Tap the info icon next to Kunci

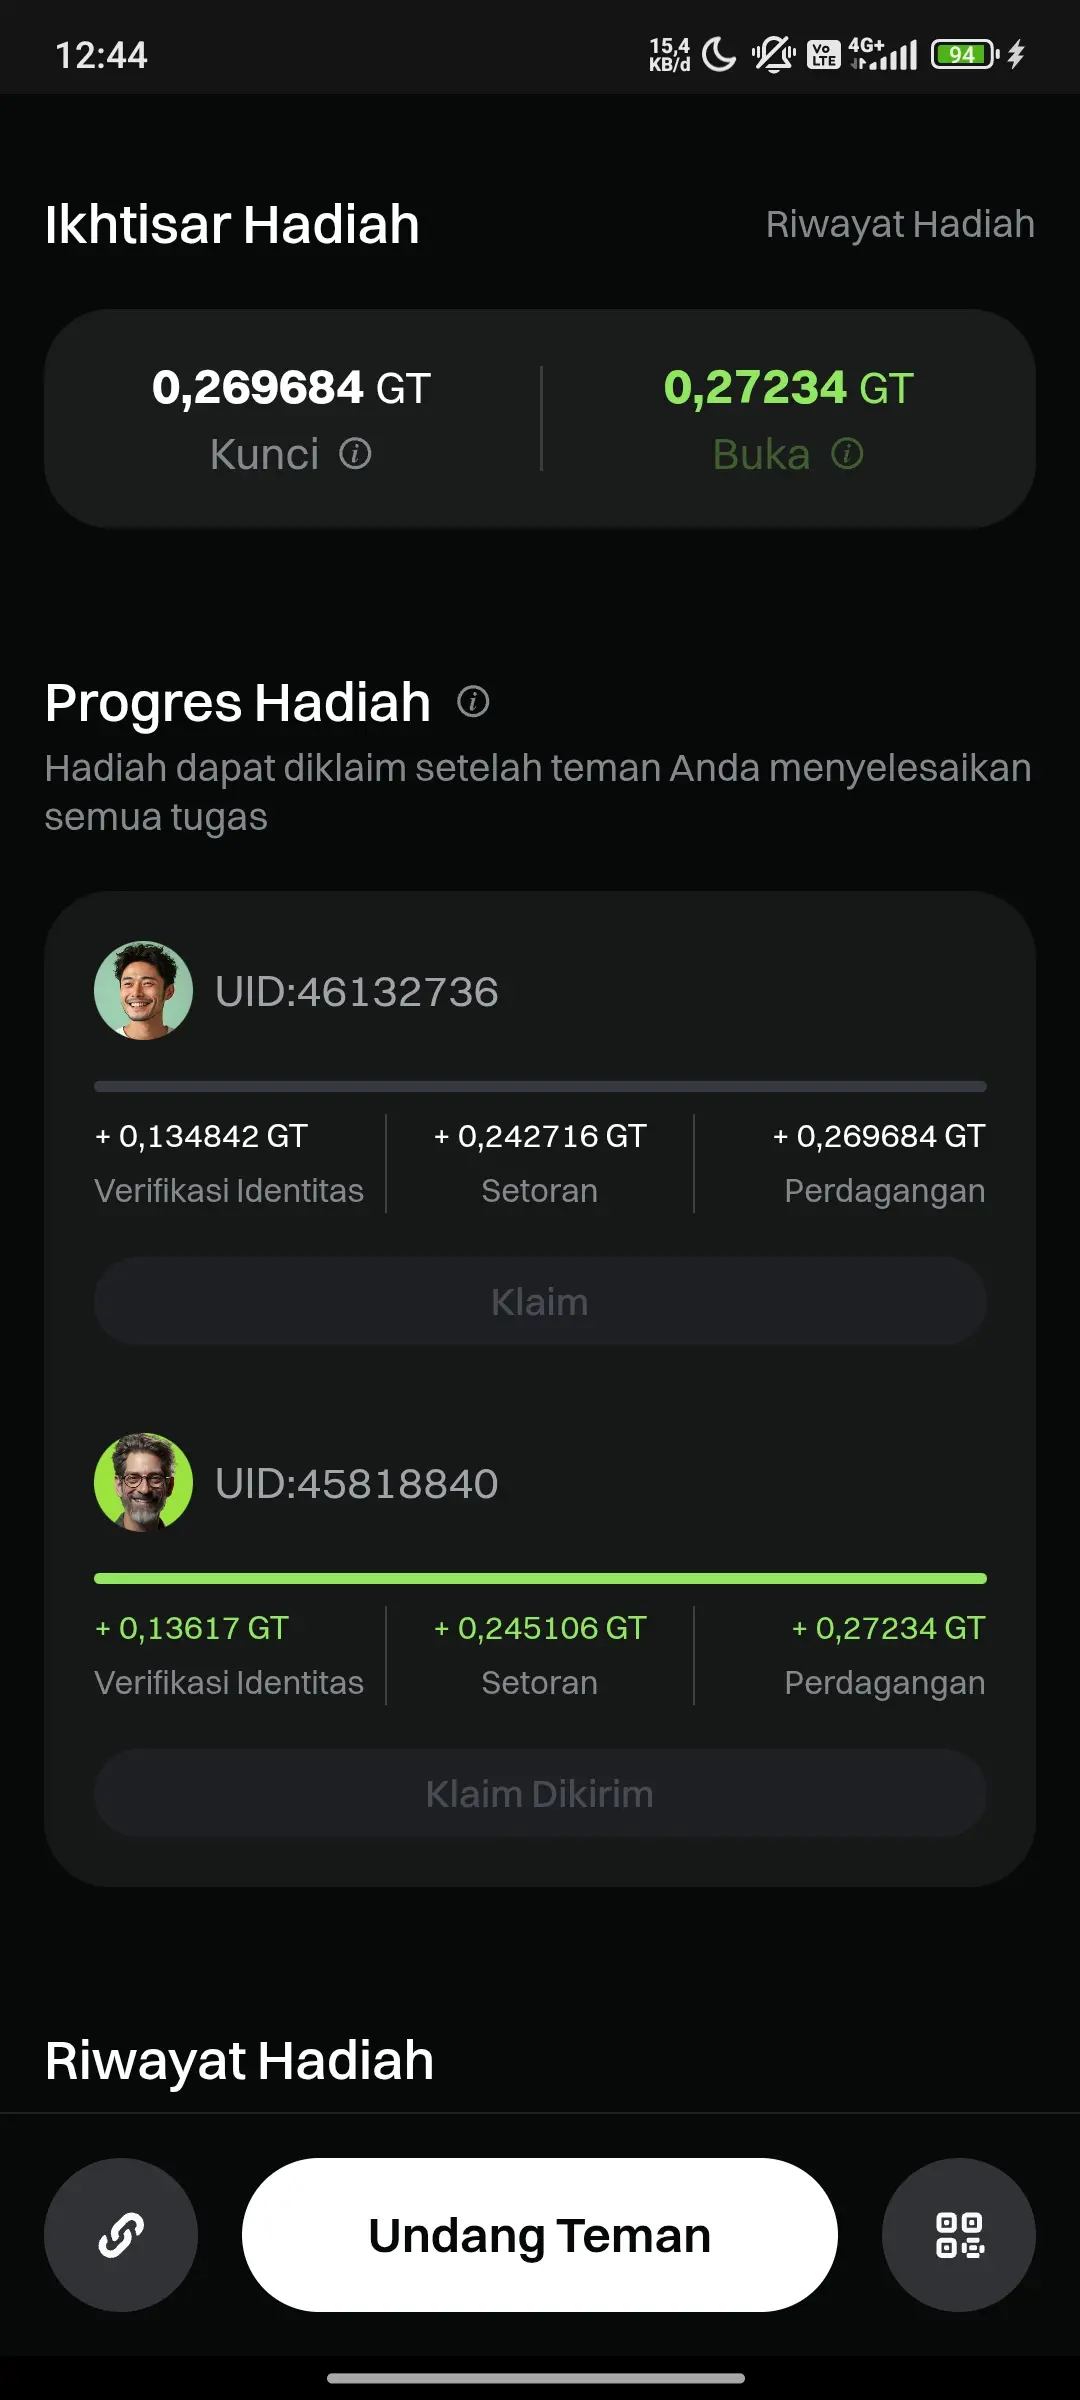click(x=355, y=454)
